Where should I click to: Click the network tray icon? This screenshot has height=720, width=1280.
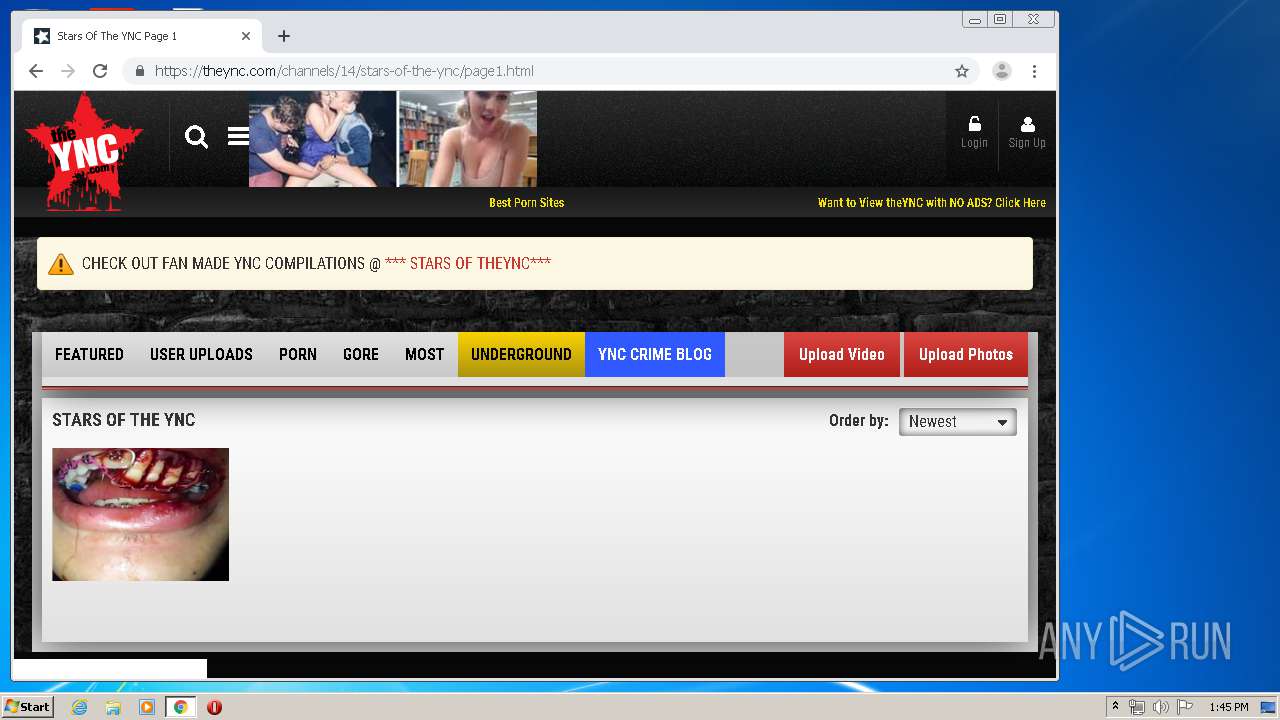tap(1137, 707)
